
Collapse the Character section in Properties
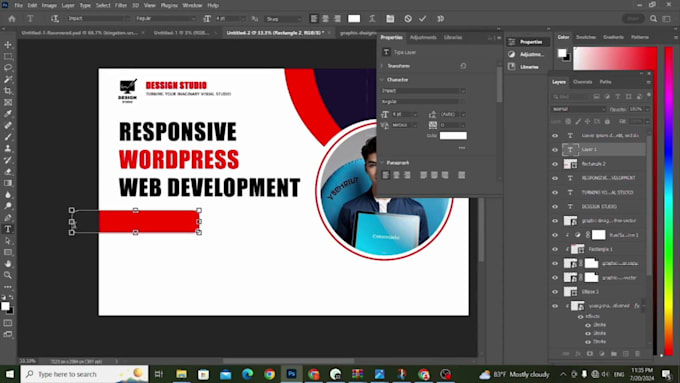pyautogui.click(x=382, y=80)
